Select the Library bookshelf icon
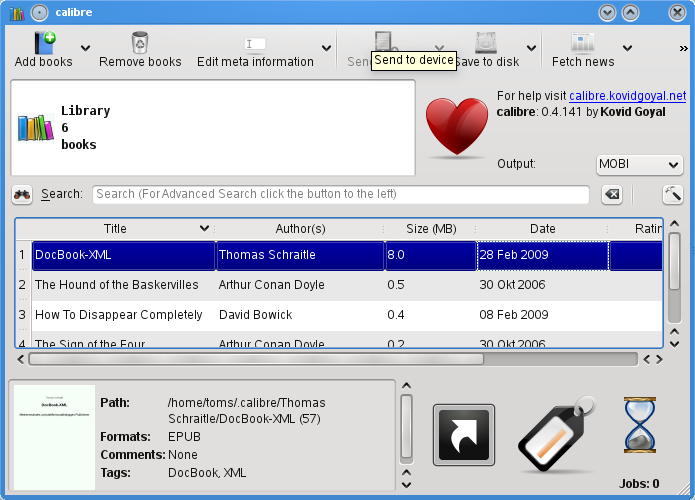 [x=35, y=128]
